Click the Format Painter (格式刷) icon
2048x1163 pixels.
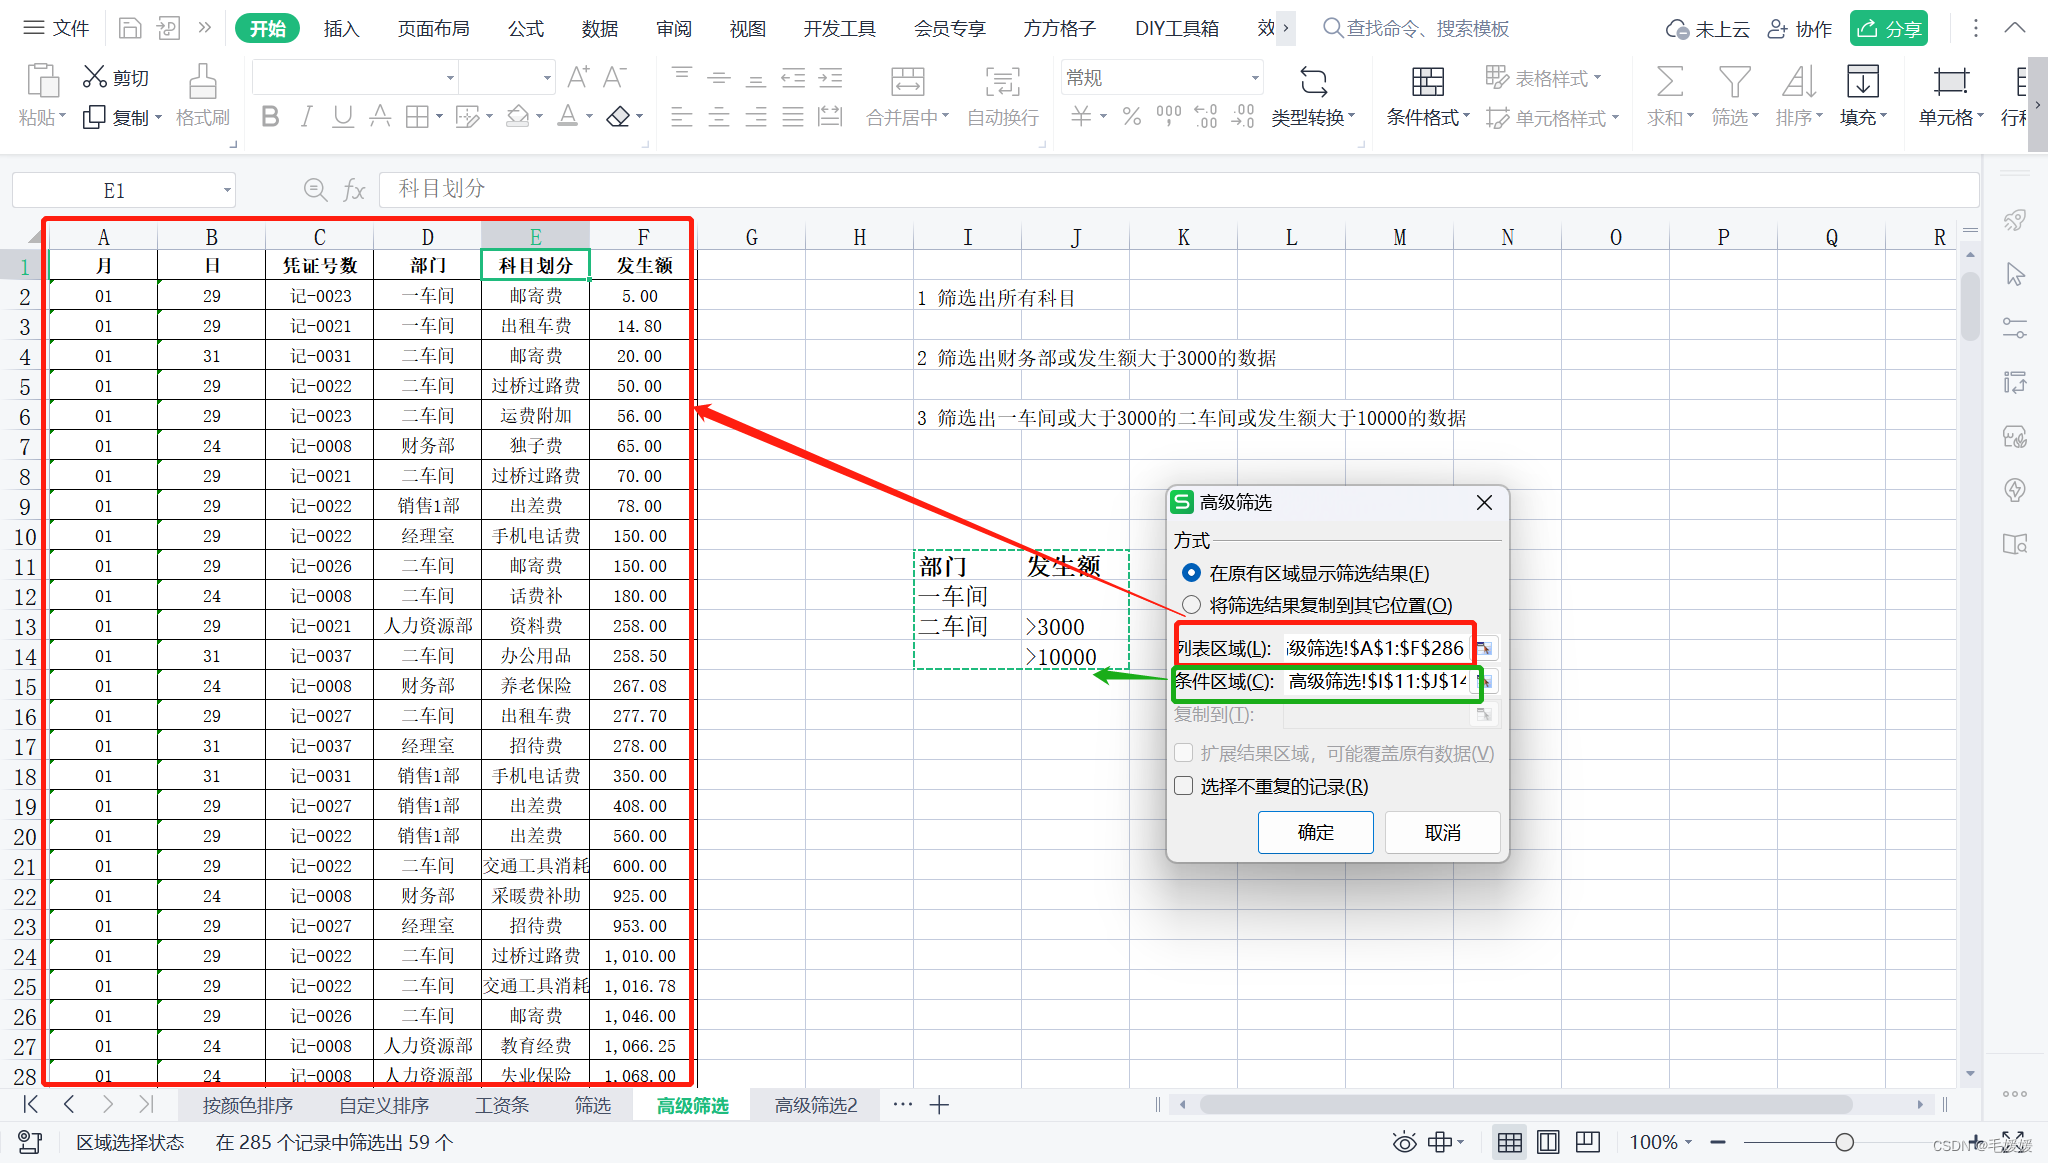tap(203, 82)
